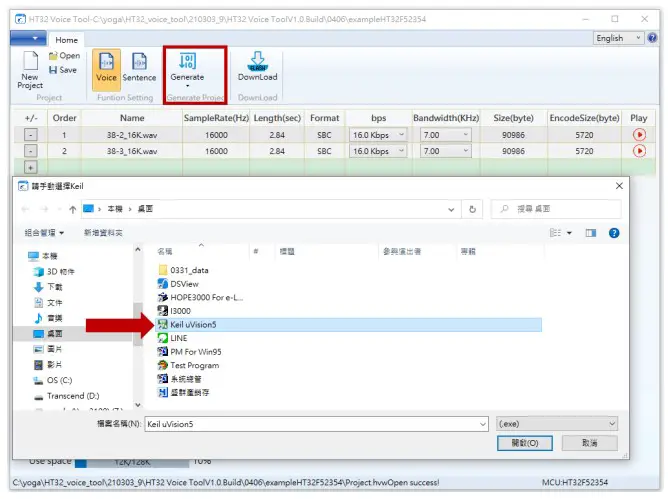The height and width of the screenshot is (499, 668).
Task: Open the (.exe) file type dropdown
Action: (x=557, y=424)
